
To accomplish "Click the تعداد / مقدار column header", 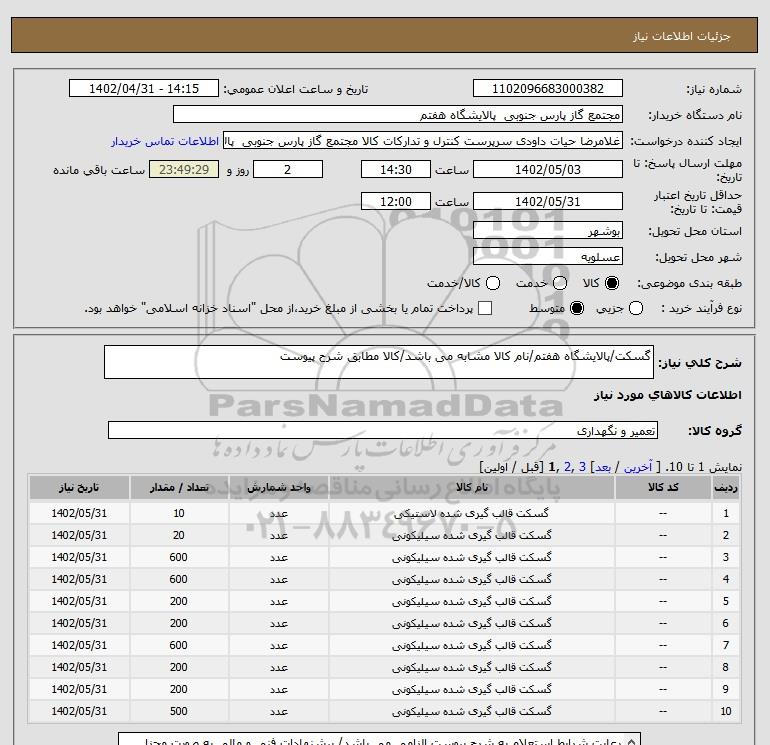I will pyautogui.click(x=179, y=487).
